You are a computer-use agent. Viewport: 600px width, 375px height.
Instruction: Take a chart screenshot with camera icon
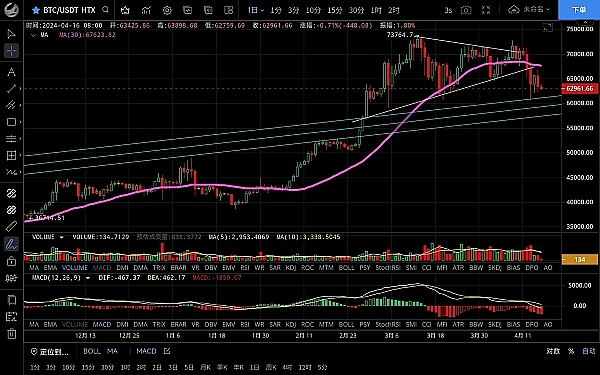[466, 10]
